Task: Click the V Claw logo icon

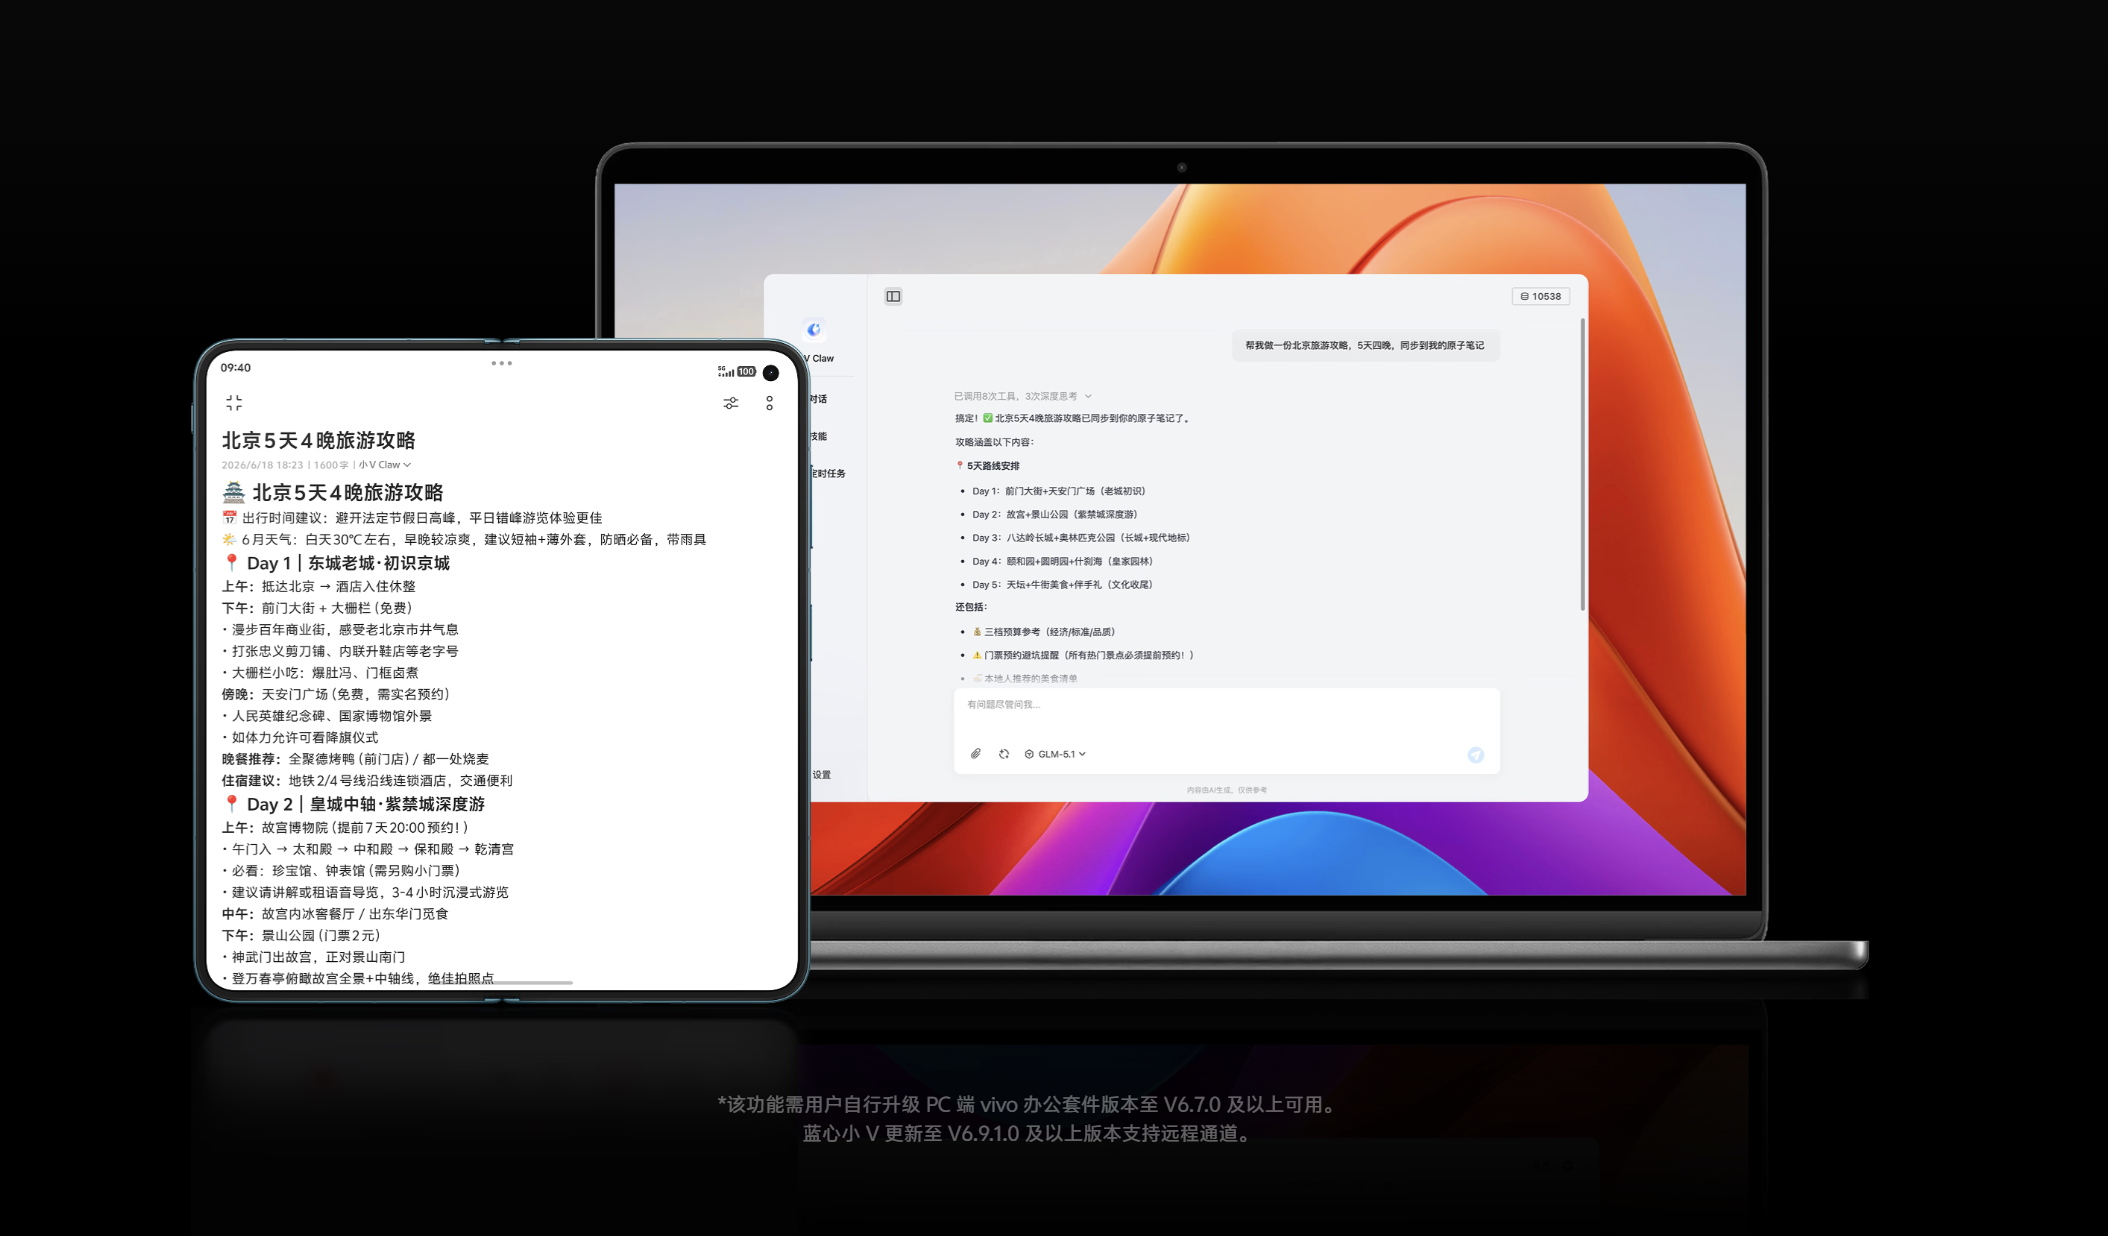Action: (x=814, y=329)
